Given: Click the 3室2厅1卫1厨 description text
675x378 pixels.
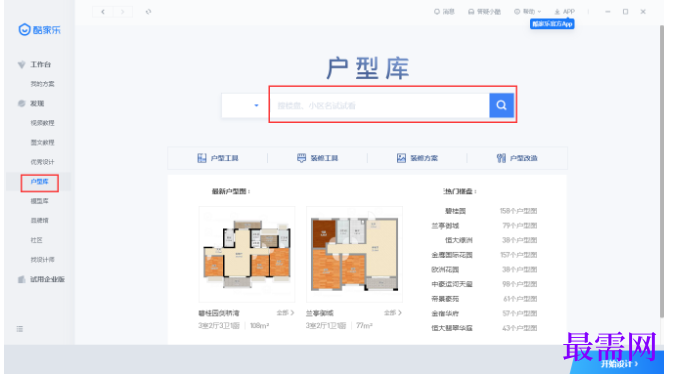Looking at the screenshot, I should click(x=326, y=326).
